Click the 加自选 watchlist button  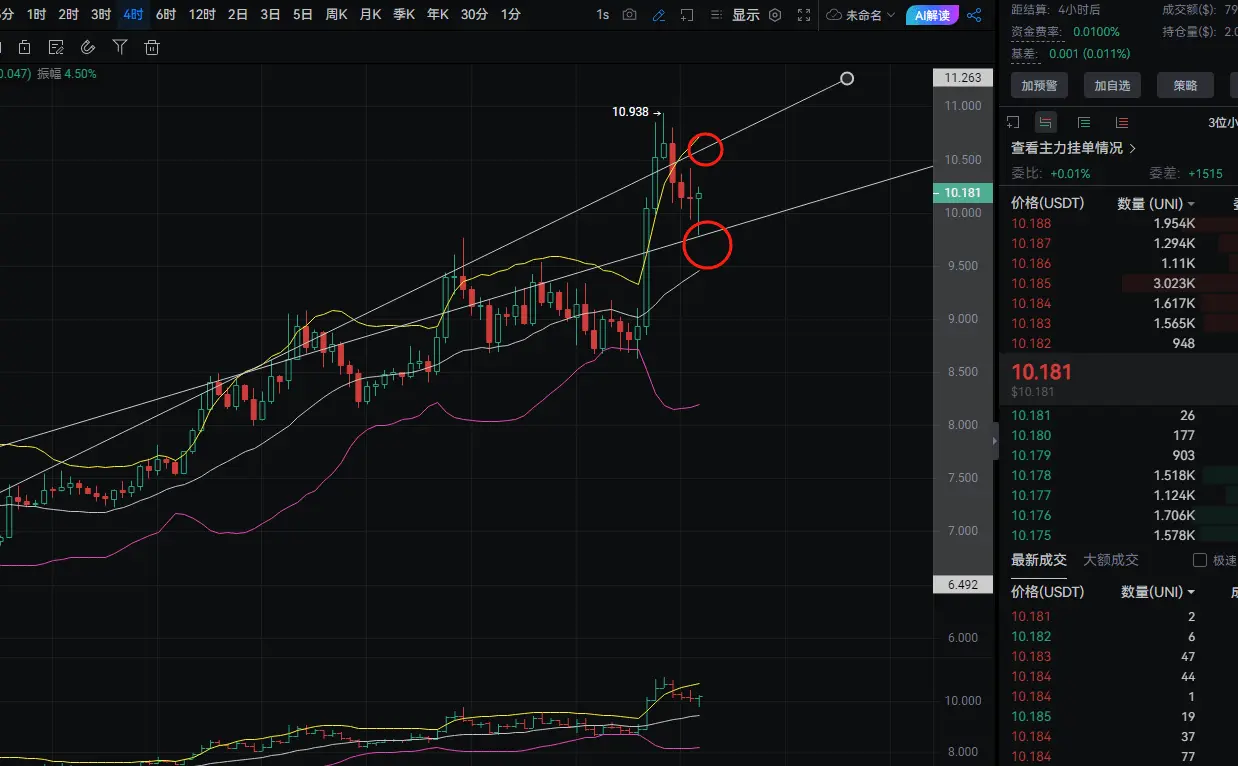(x=1112, y=85)
